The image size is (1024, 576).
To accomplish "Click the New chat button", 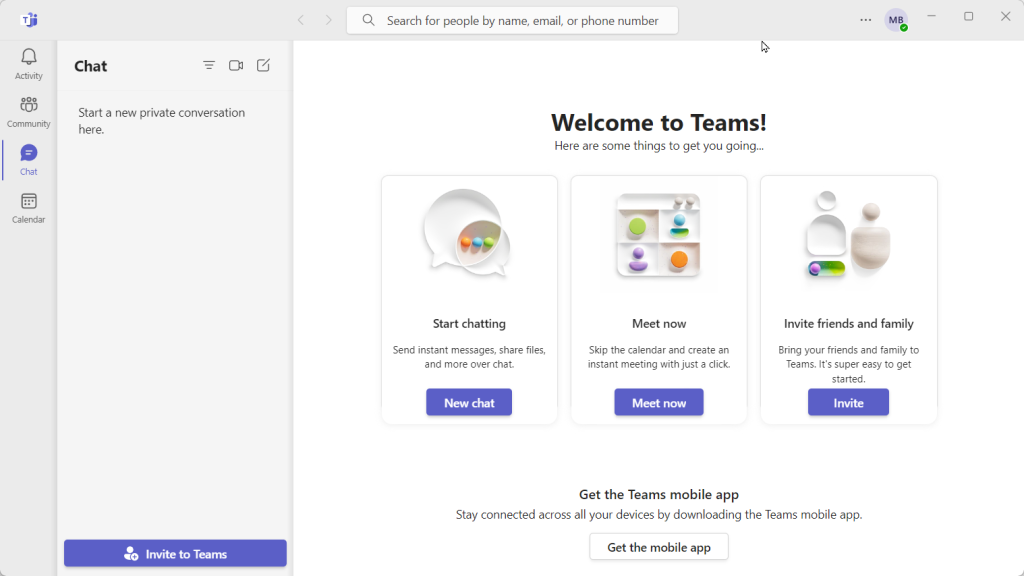I will [469, 402].
